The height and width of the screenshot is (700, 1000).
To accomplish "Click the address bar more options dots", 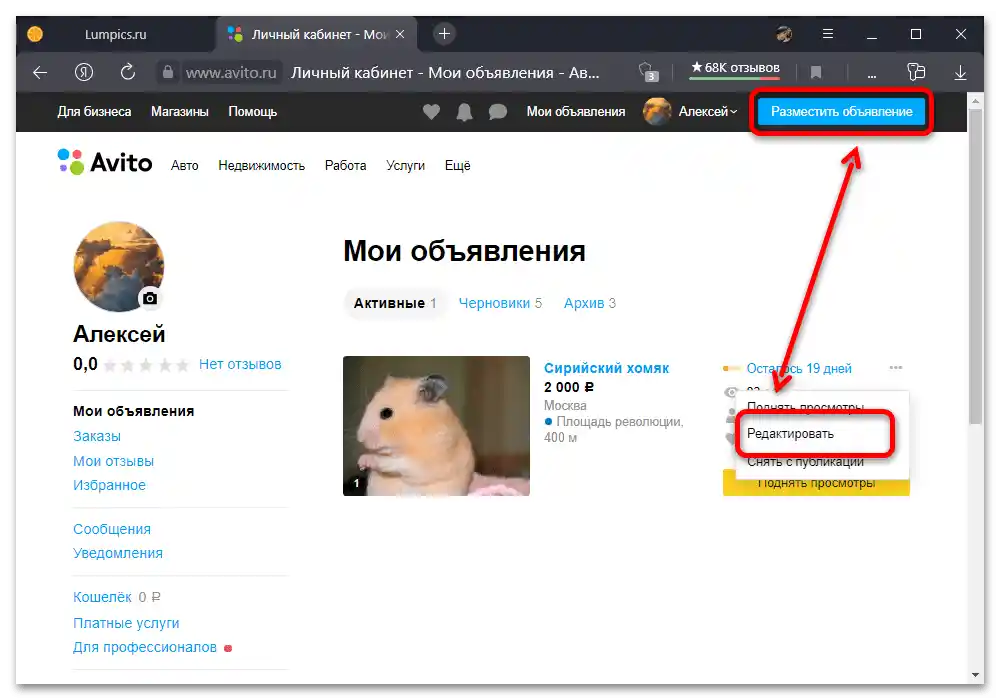I will coord(872,75).
